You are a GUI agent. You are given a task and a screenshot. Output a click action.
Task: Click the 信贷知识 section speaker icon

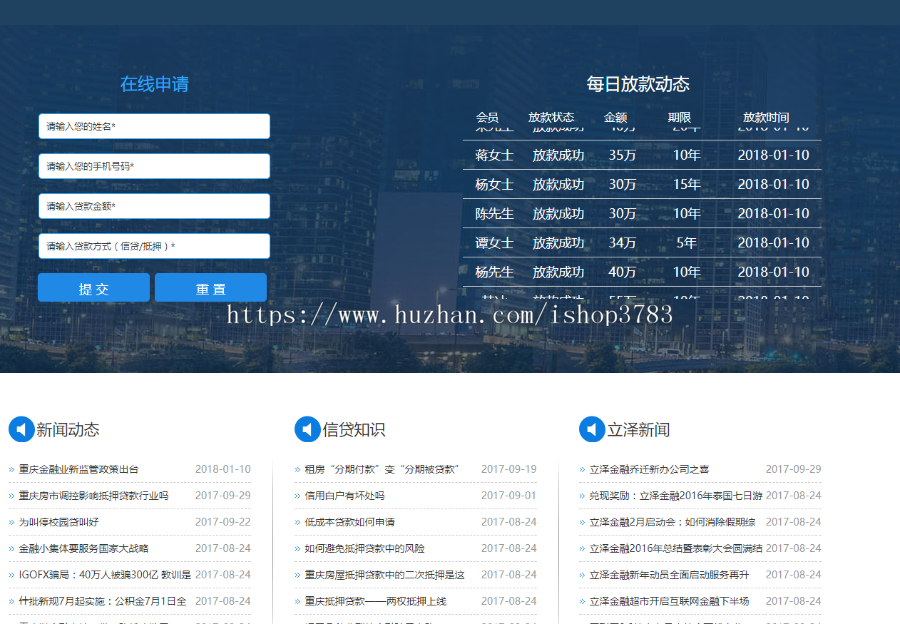click(306, 429)
